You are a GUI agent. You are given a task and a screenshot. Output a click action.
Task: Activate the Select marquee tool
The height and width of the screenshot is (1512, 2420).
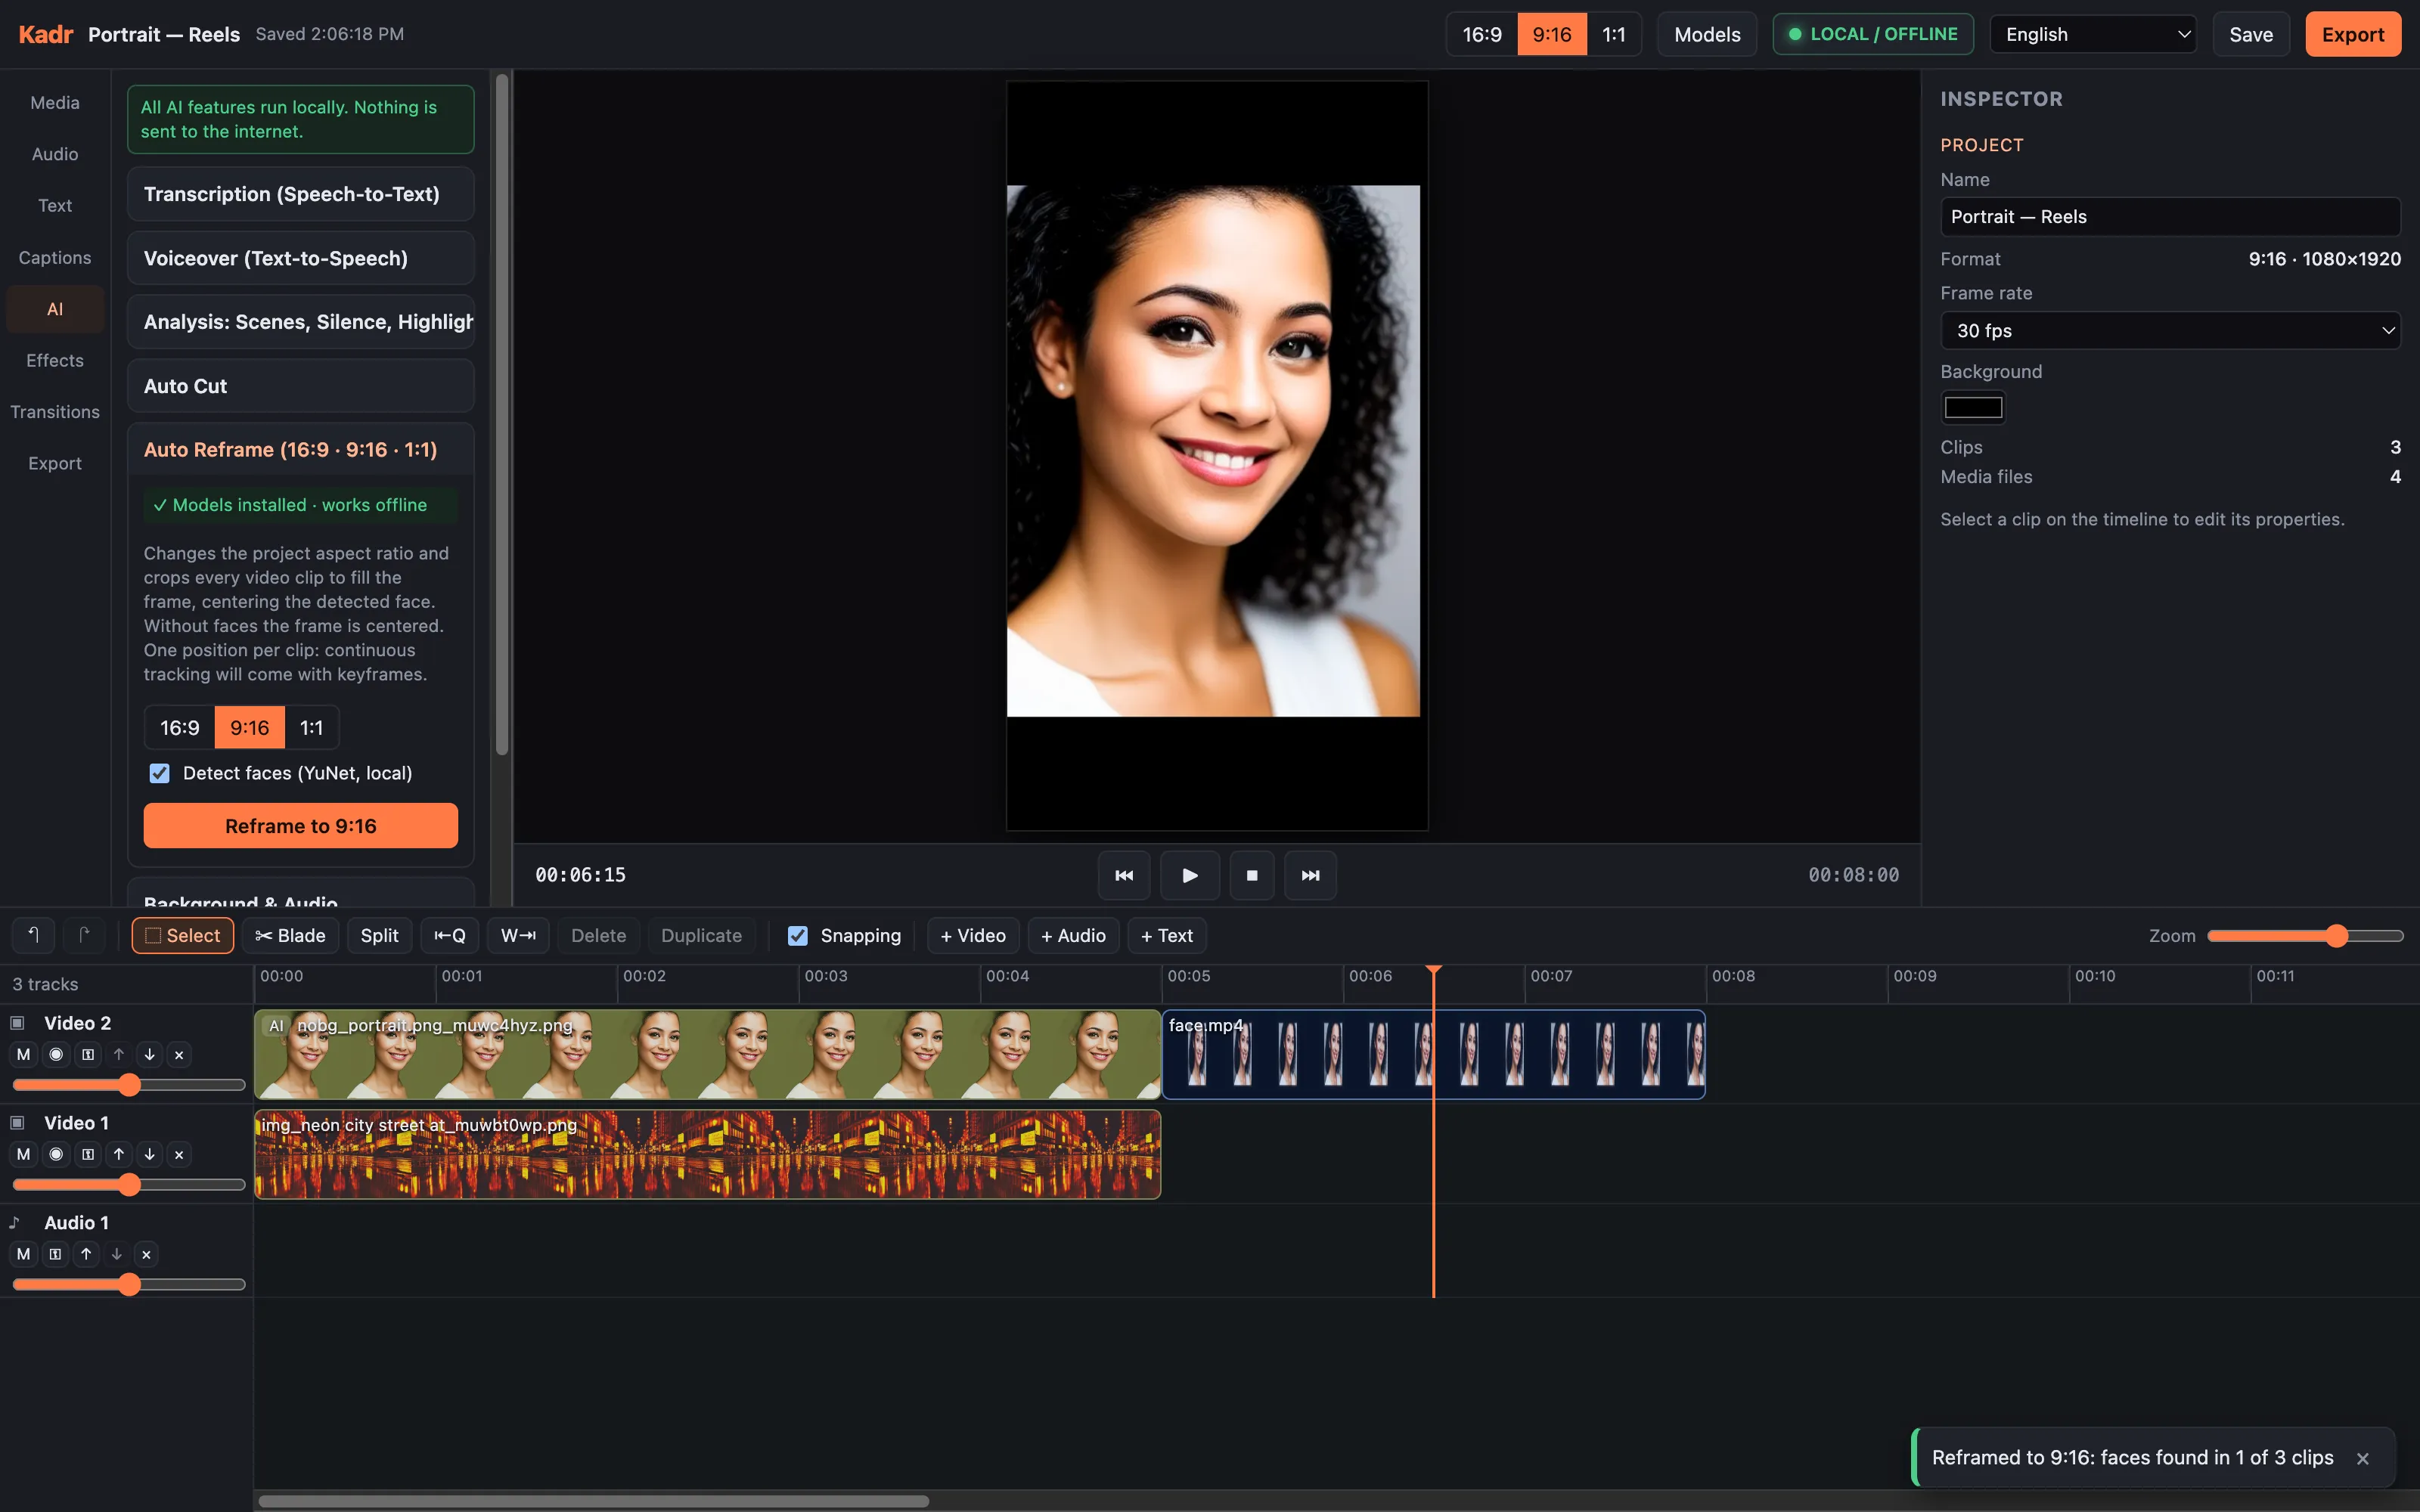[182, 935]
